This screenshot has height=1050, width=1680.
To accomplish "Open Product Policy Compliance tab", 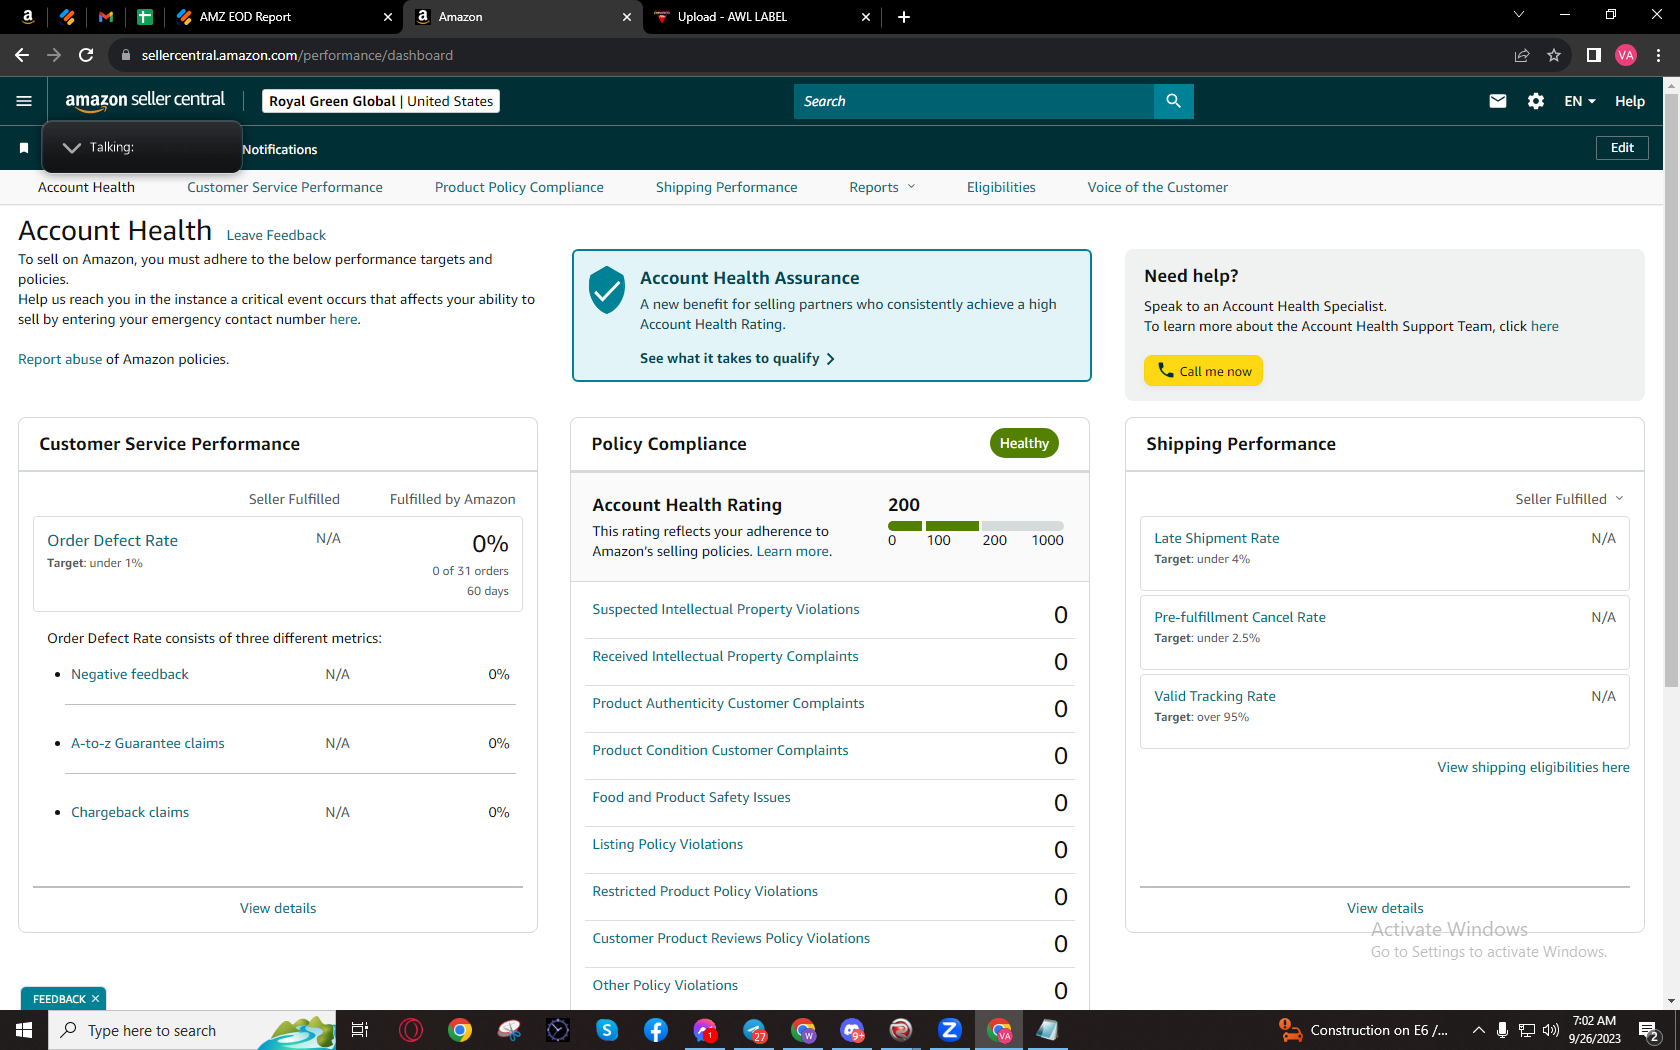I will click(519, 187).
